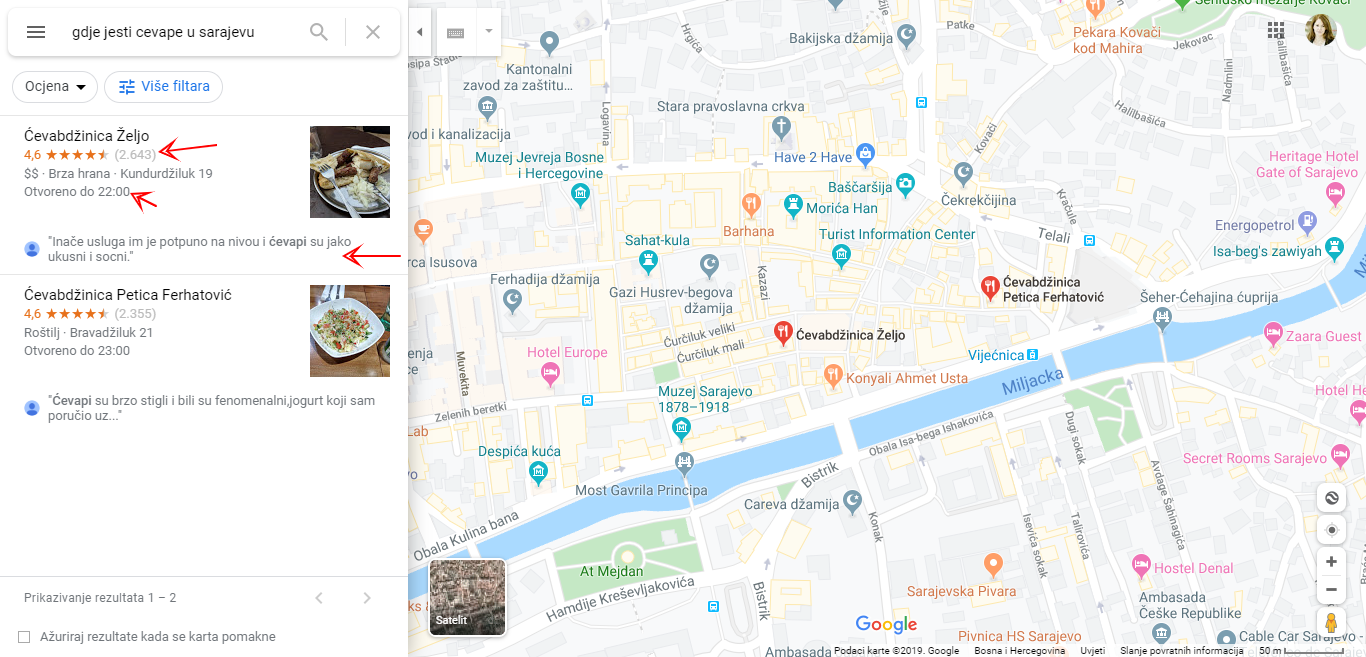Click the search magnifier icon
This screenshot has width=1366, height=657.
pyautogui.click(x=319, y=32)
